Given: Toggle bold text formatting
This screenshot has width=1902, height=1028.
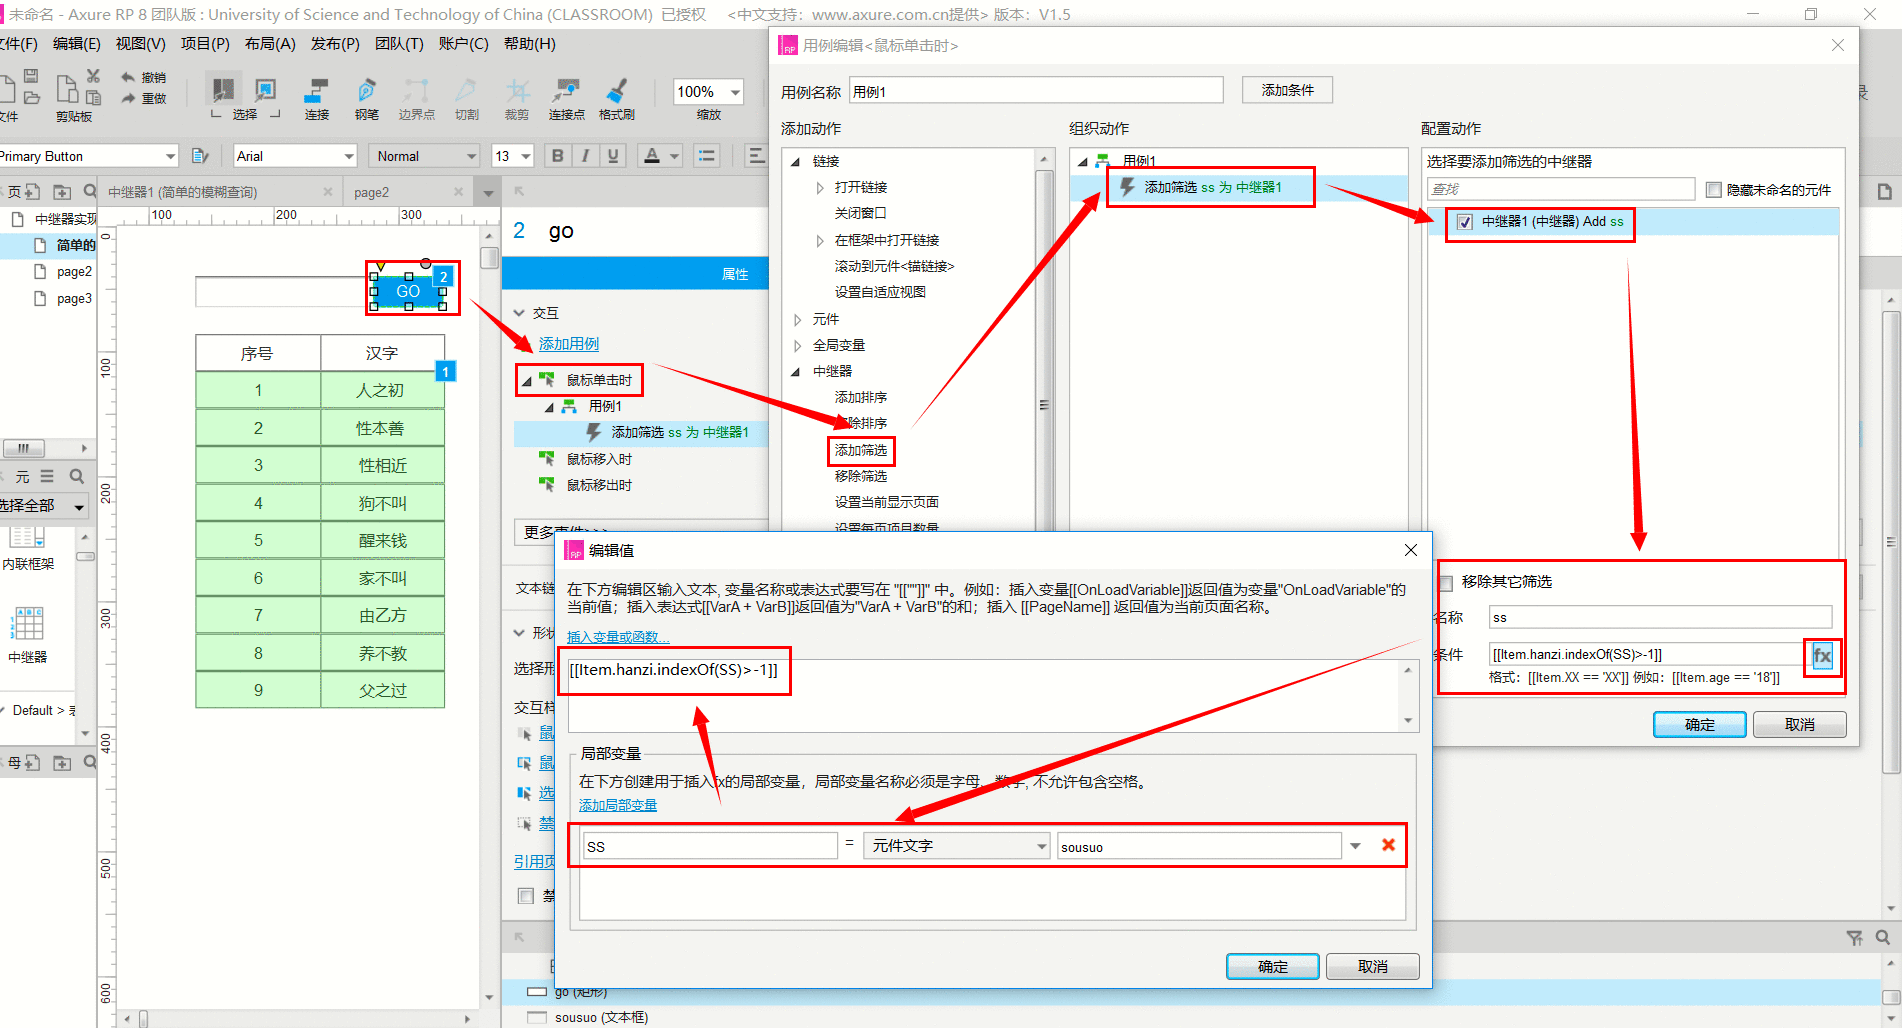Looking at the screenshot, I should (557, 156).
